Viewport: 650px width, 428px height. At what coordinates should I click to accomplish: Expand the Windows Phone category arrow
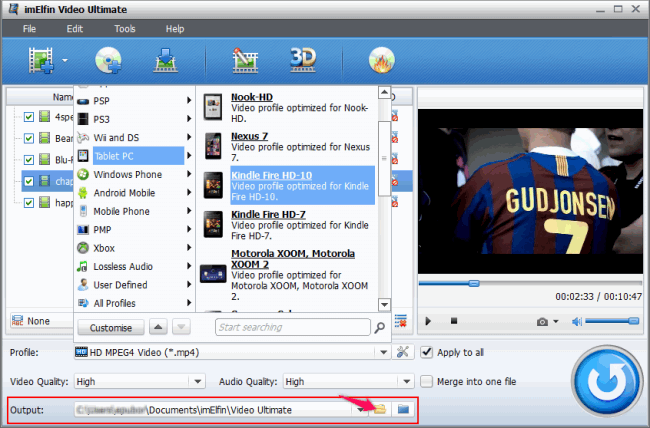[189, 174]
